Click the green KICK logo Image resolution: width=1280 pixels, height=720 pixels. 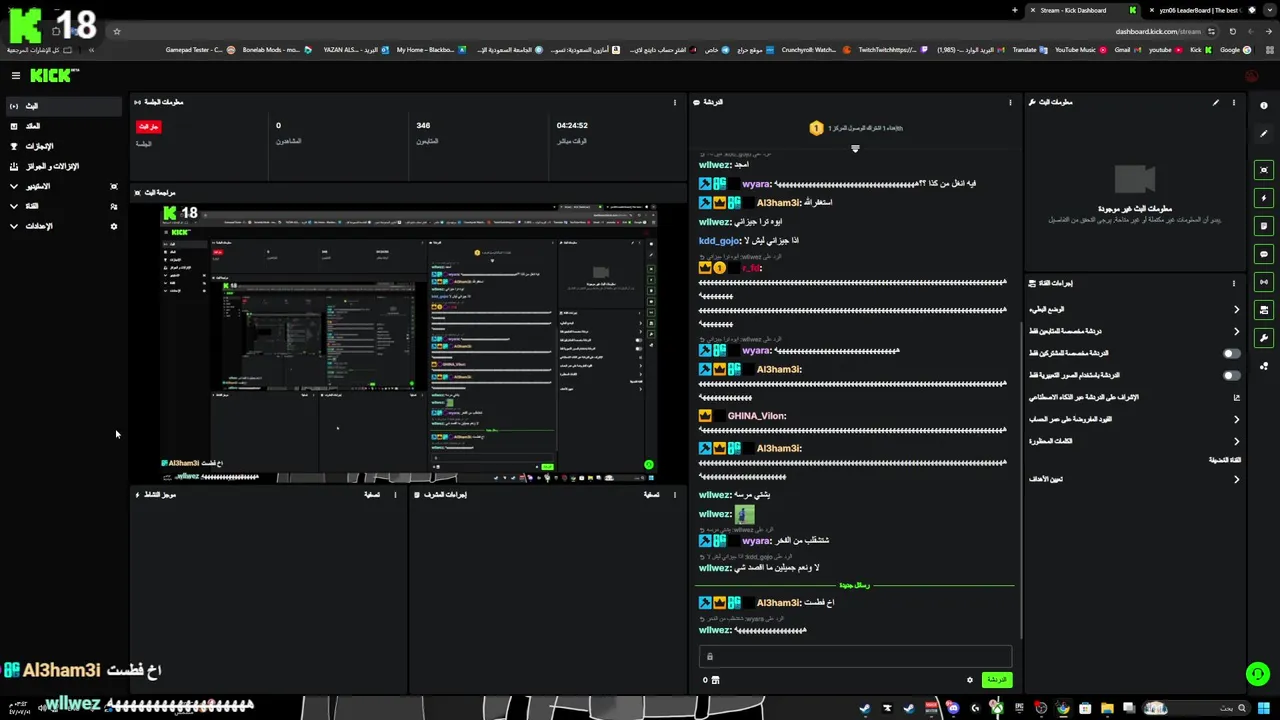tap(52, 75)
